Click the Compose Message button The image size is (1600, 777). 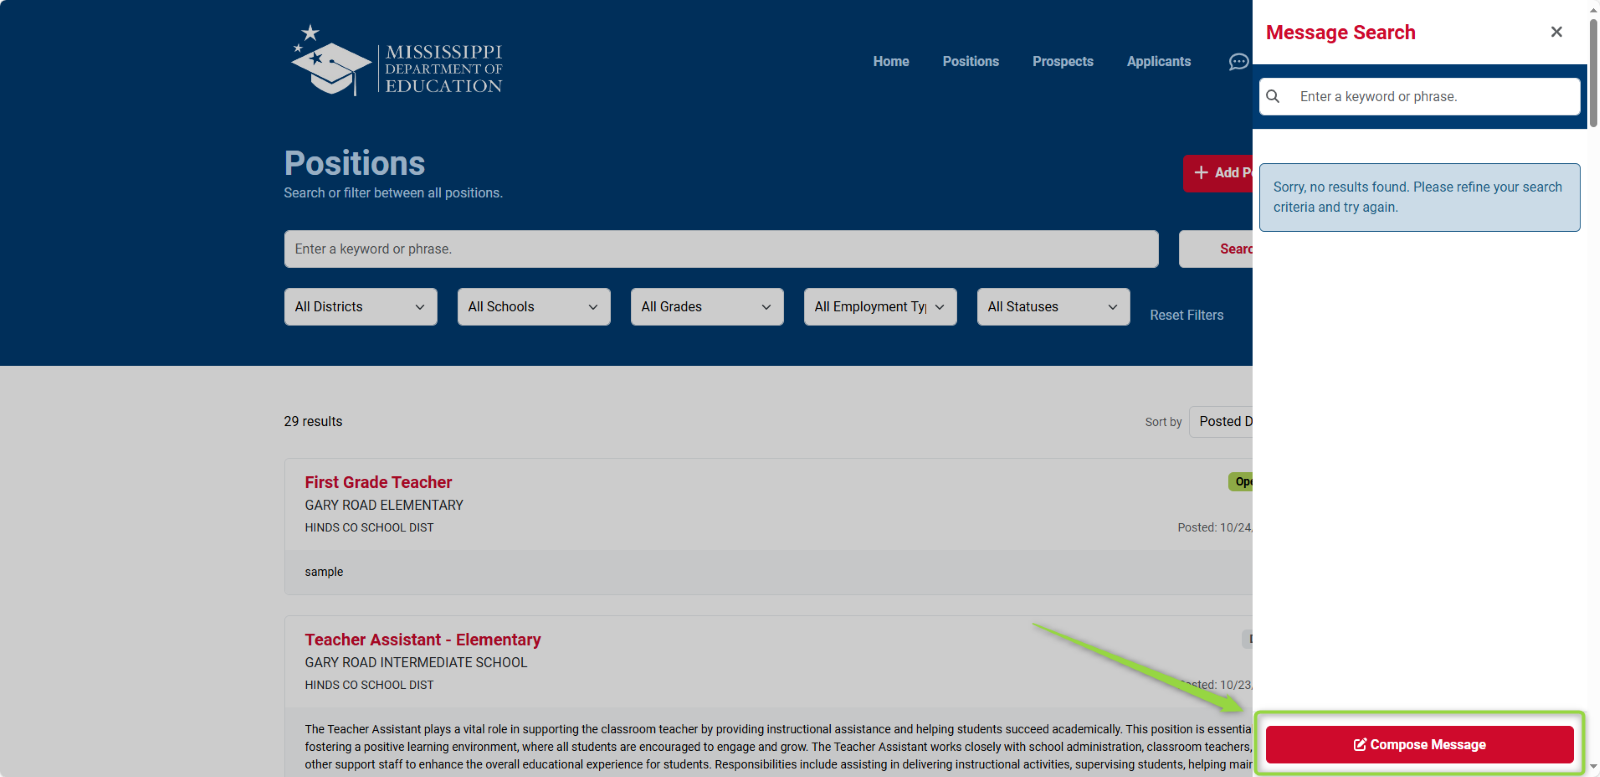(1419, 745)
